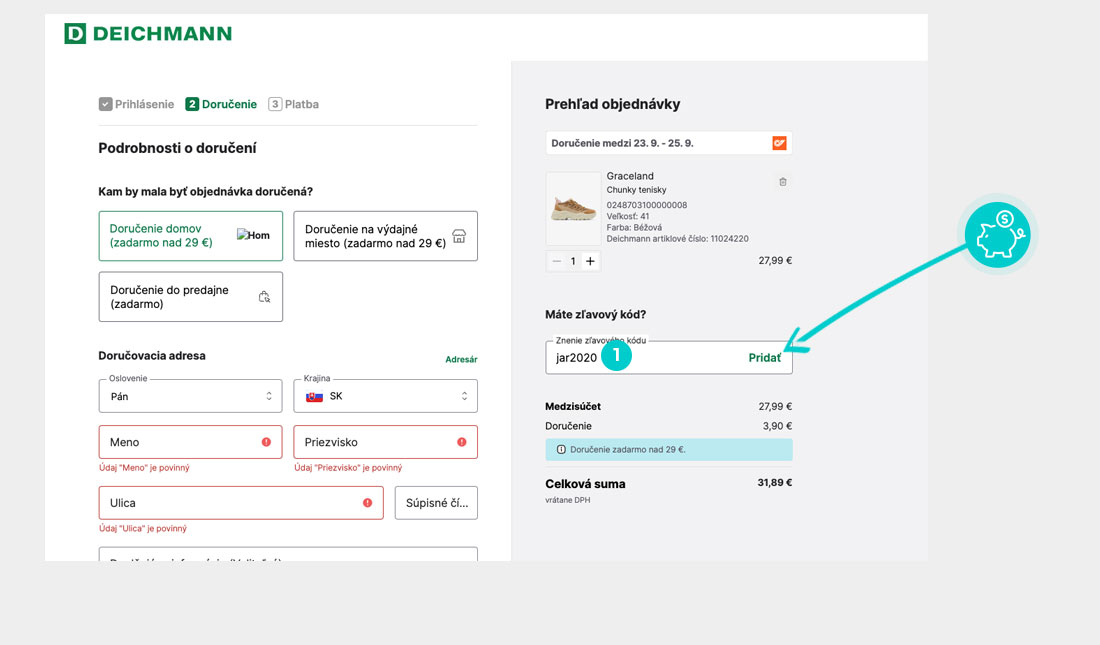Screen dimensions: 1100x645
Task: Click the Deichmann logo in header
Action: [x=148, y=34]
